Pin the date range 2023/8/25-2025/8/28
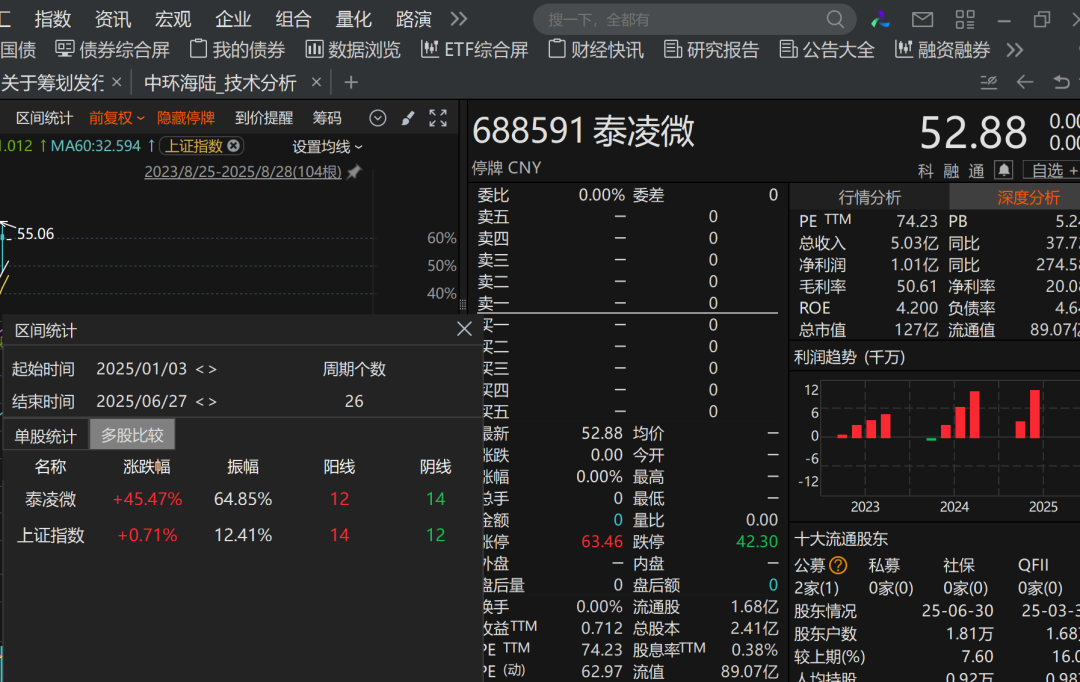The height and width of the screenshot is (682, 1080). [352, 172]
